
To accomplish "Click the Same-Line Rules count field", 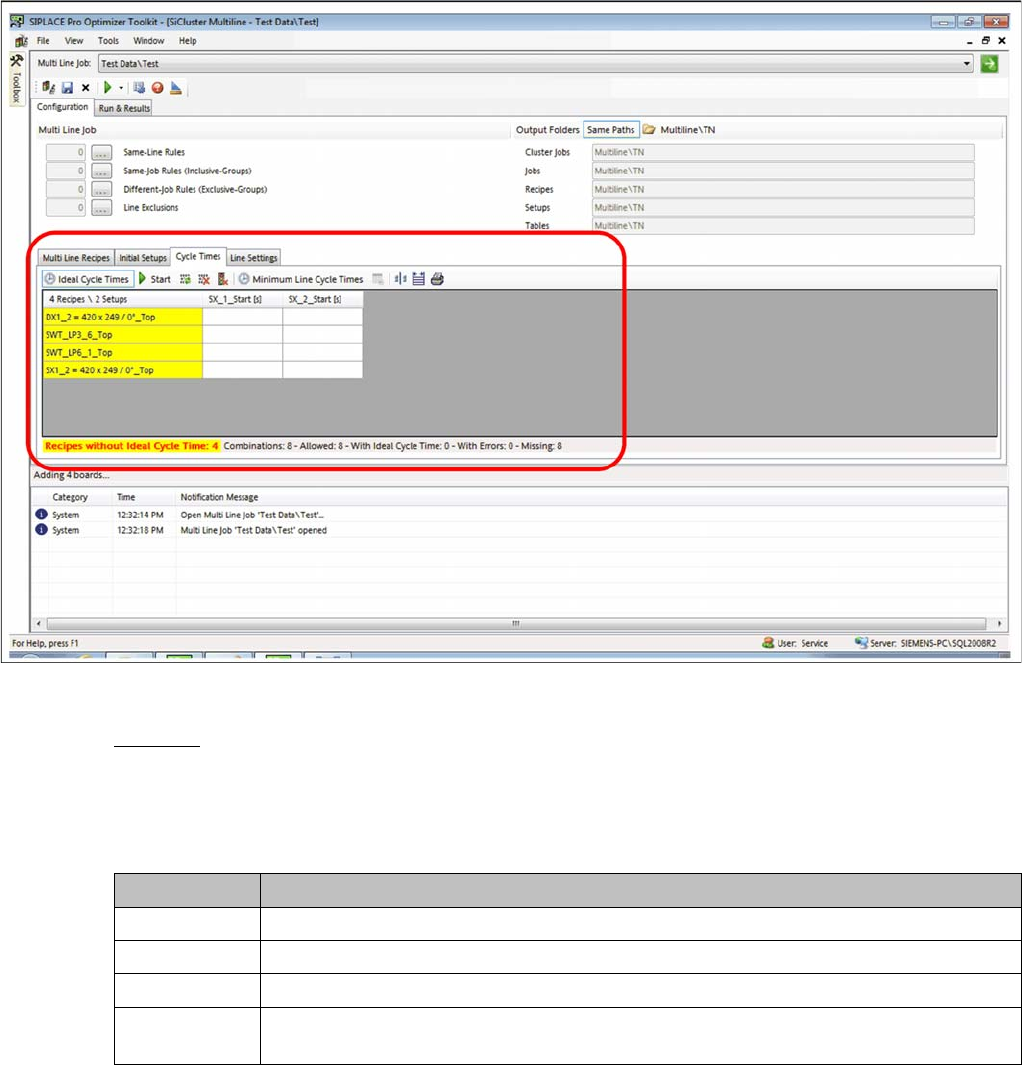I will 65,153.
